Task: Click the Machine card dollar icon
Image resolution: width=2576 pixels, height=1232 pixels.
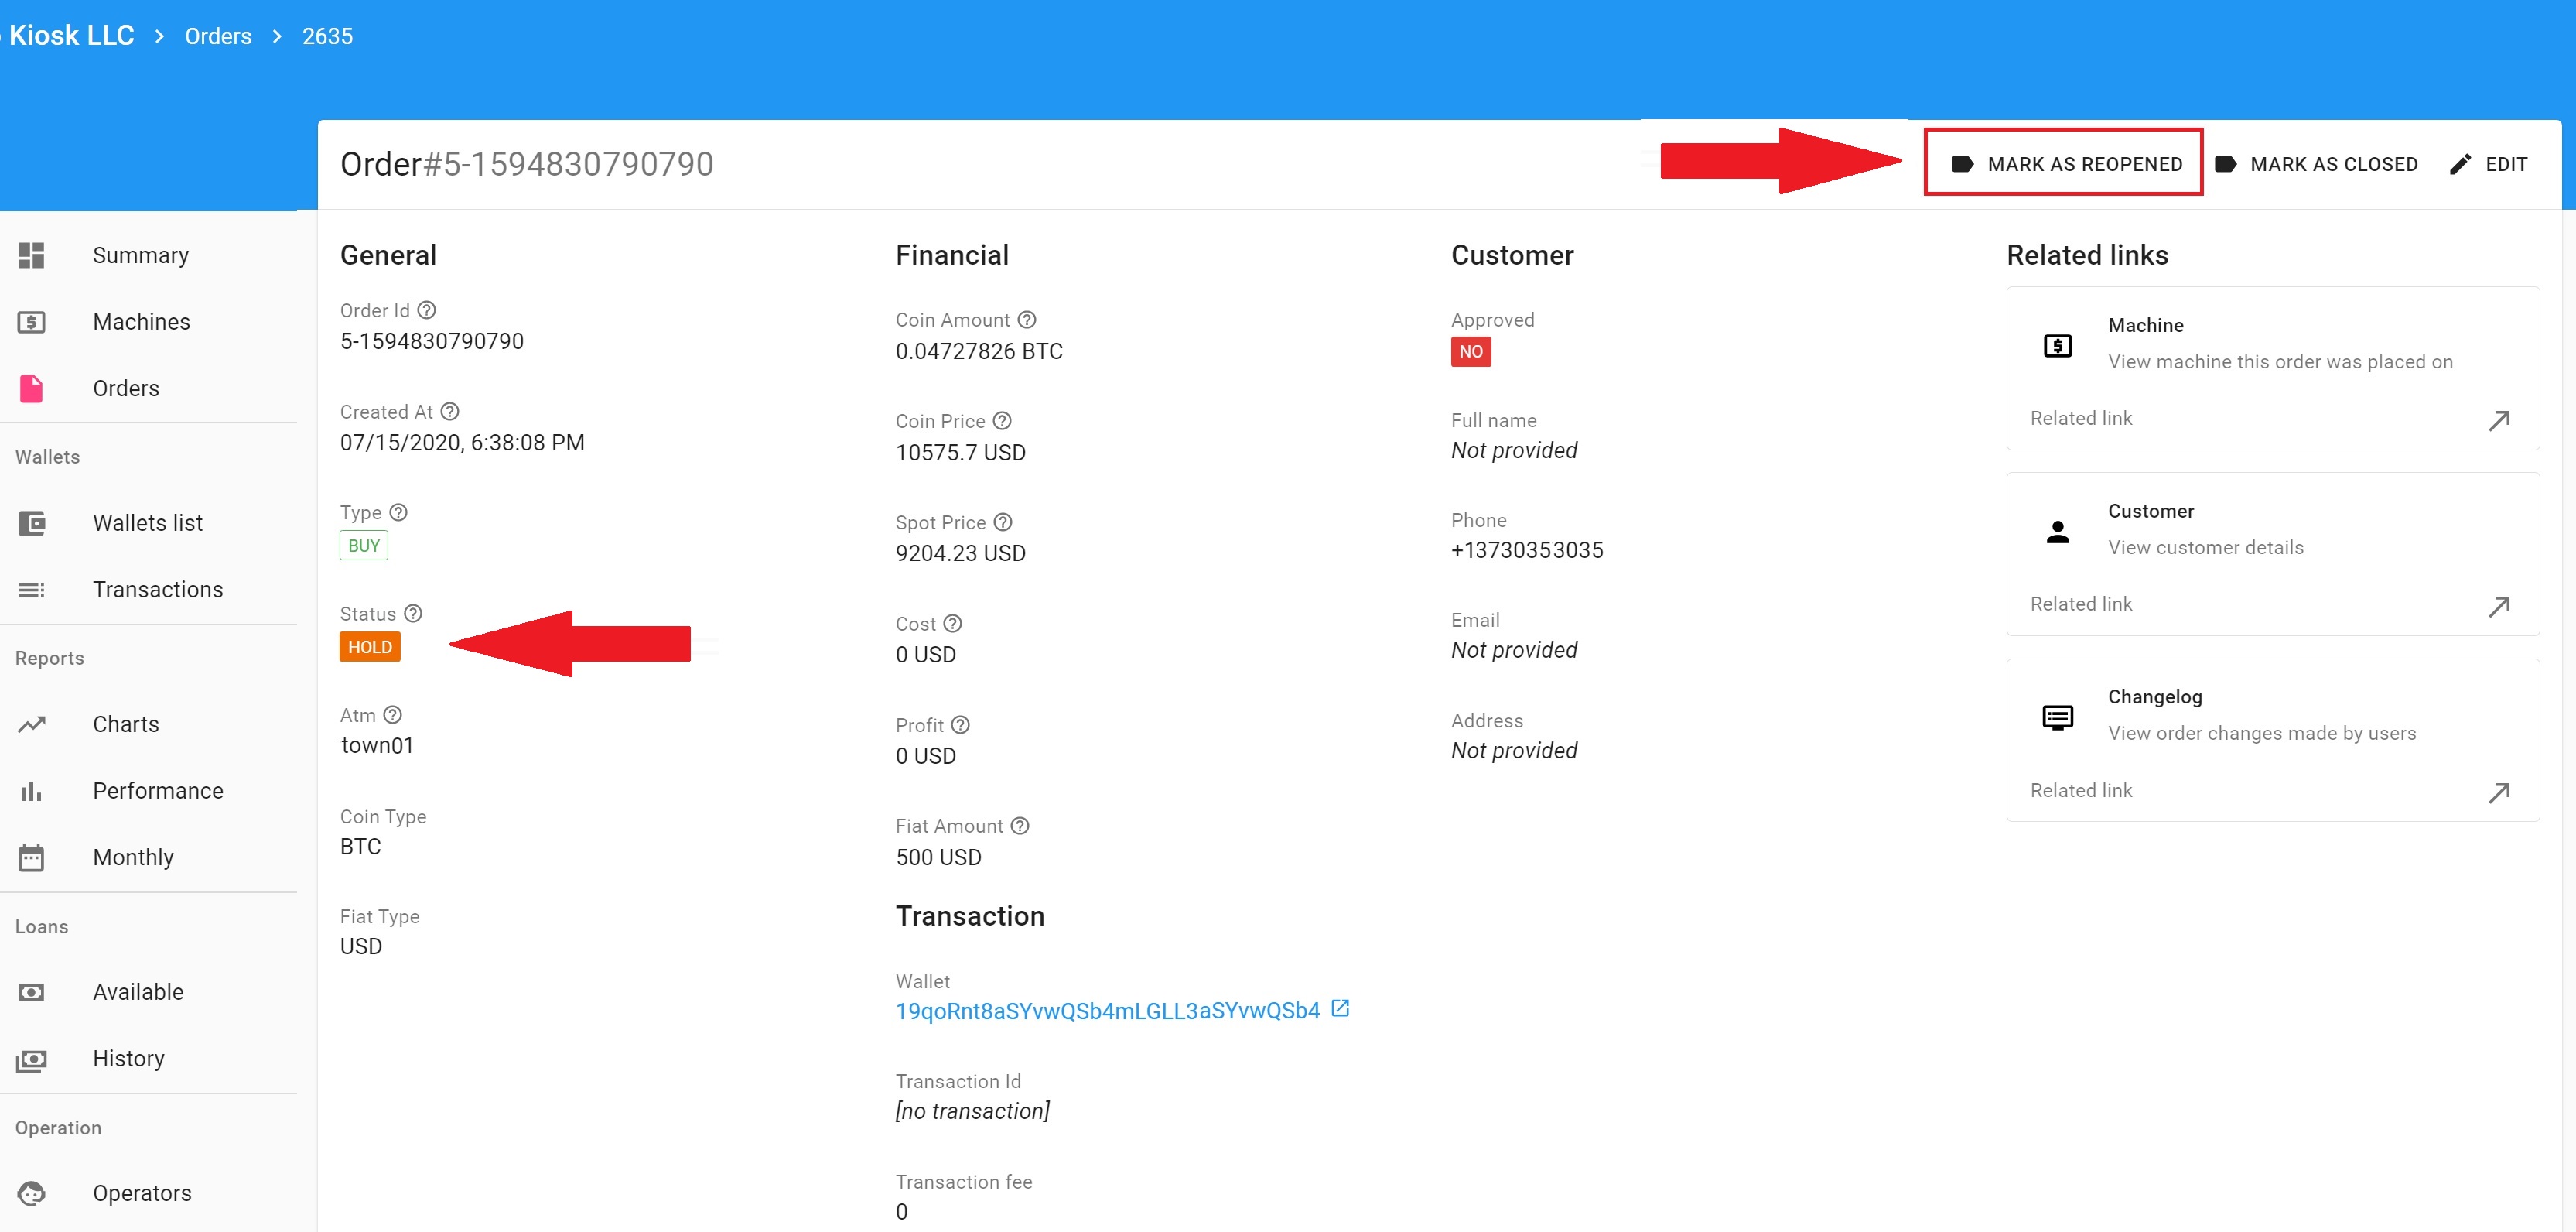Action: (x=2058, y=346)
